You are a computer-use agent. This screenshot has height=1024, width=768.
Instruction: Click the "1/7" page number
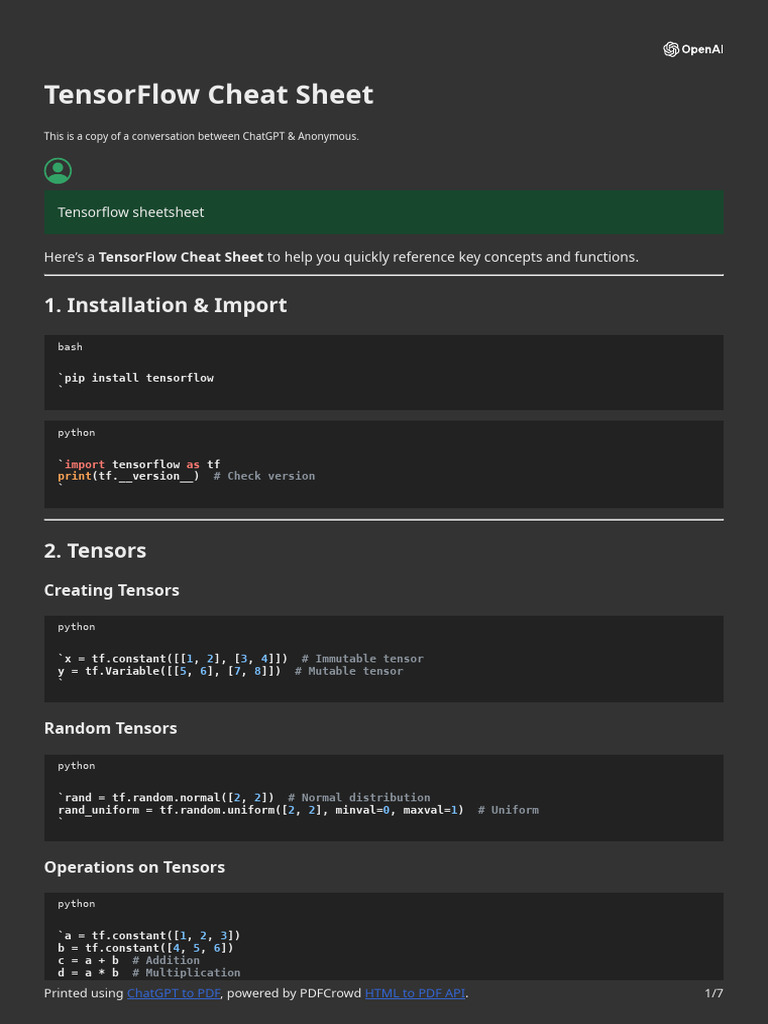click(x=713, y=993)
